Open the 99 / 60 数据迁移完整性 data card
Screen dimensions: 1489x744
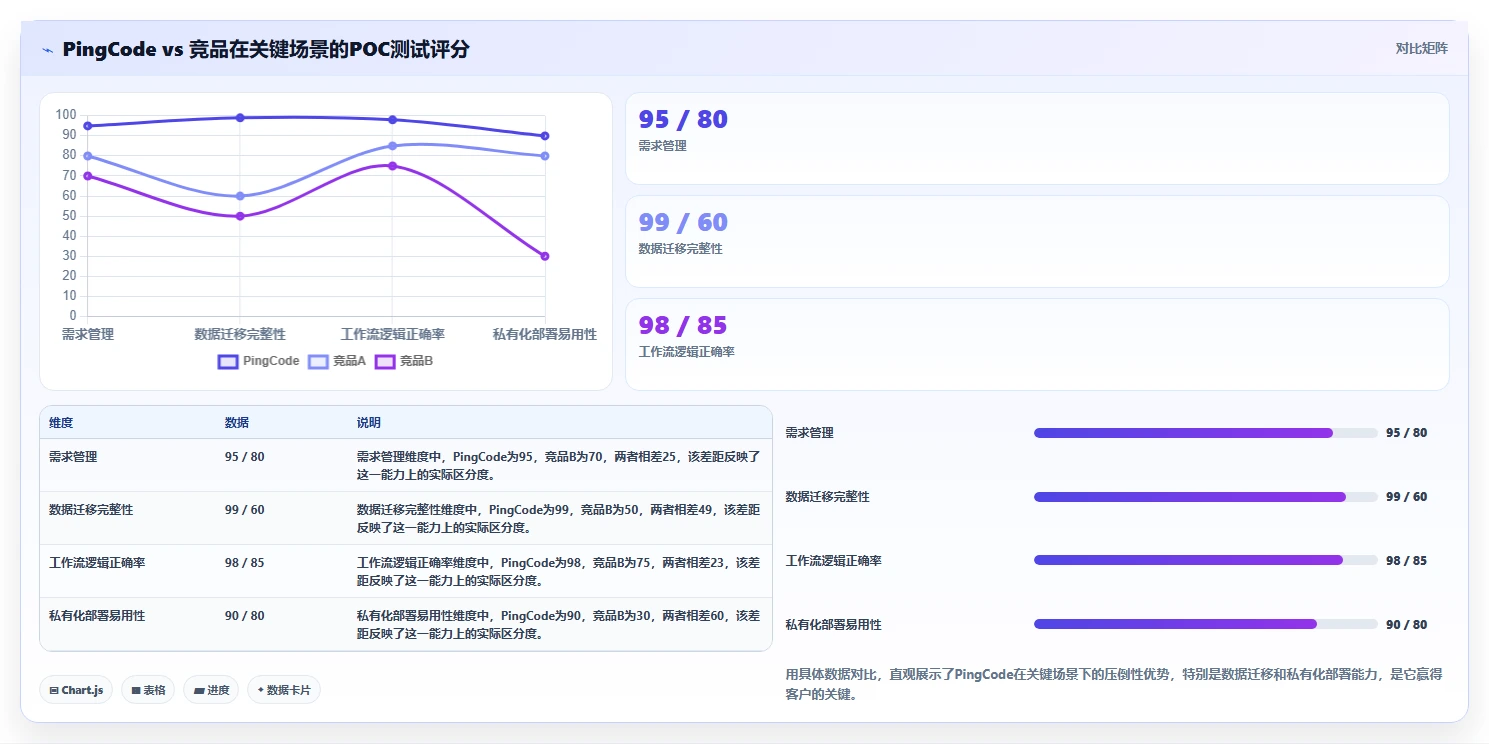pyautogui.click(x=1037, y=242)
